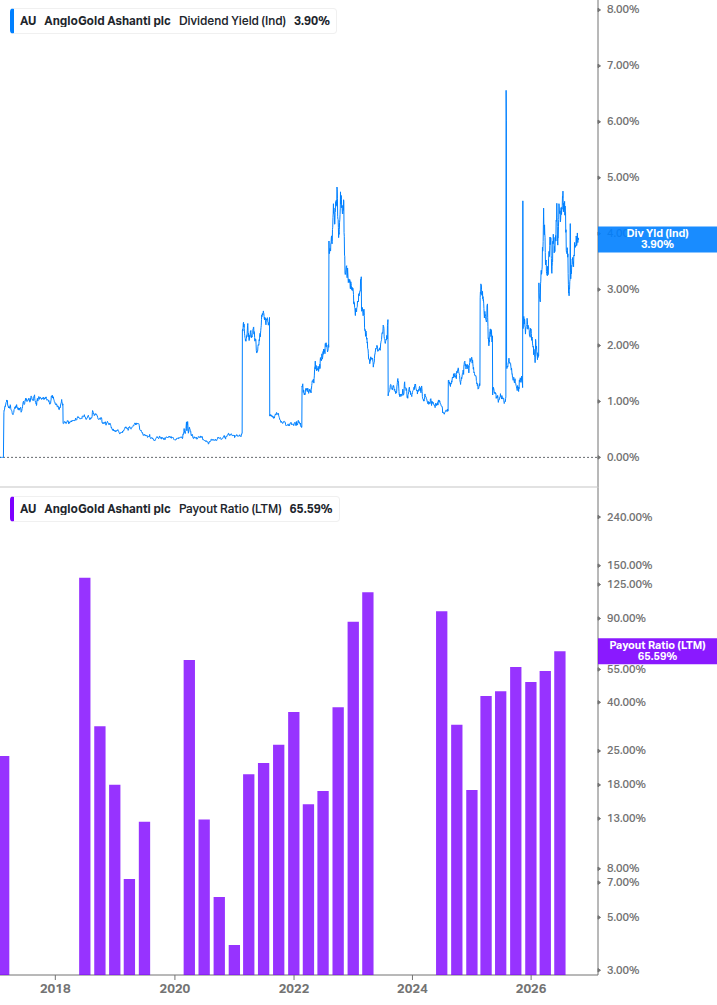Screen dimensions: 717x1005
Task: Click the dividend yield spike peak above 6%
Action: (506, 92)
